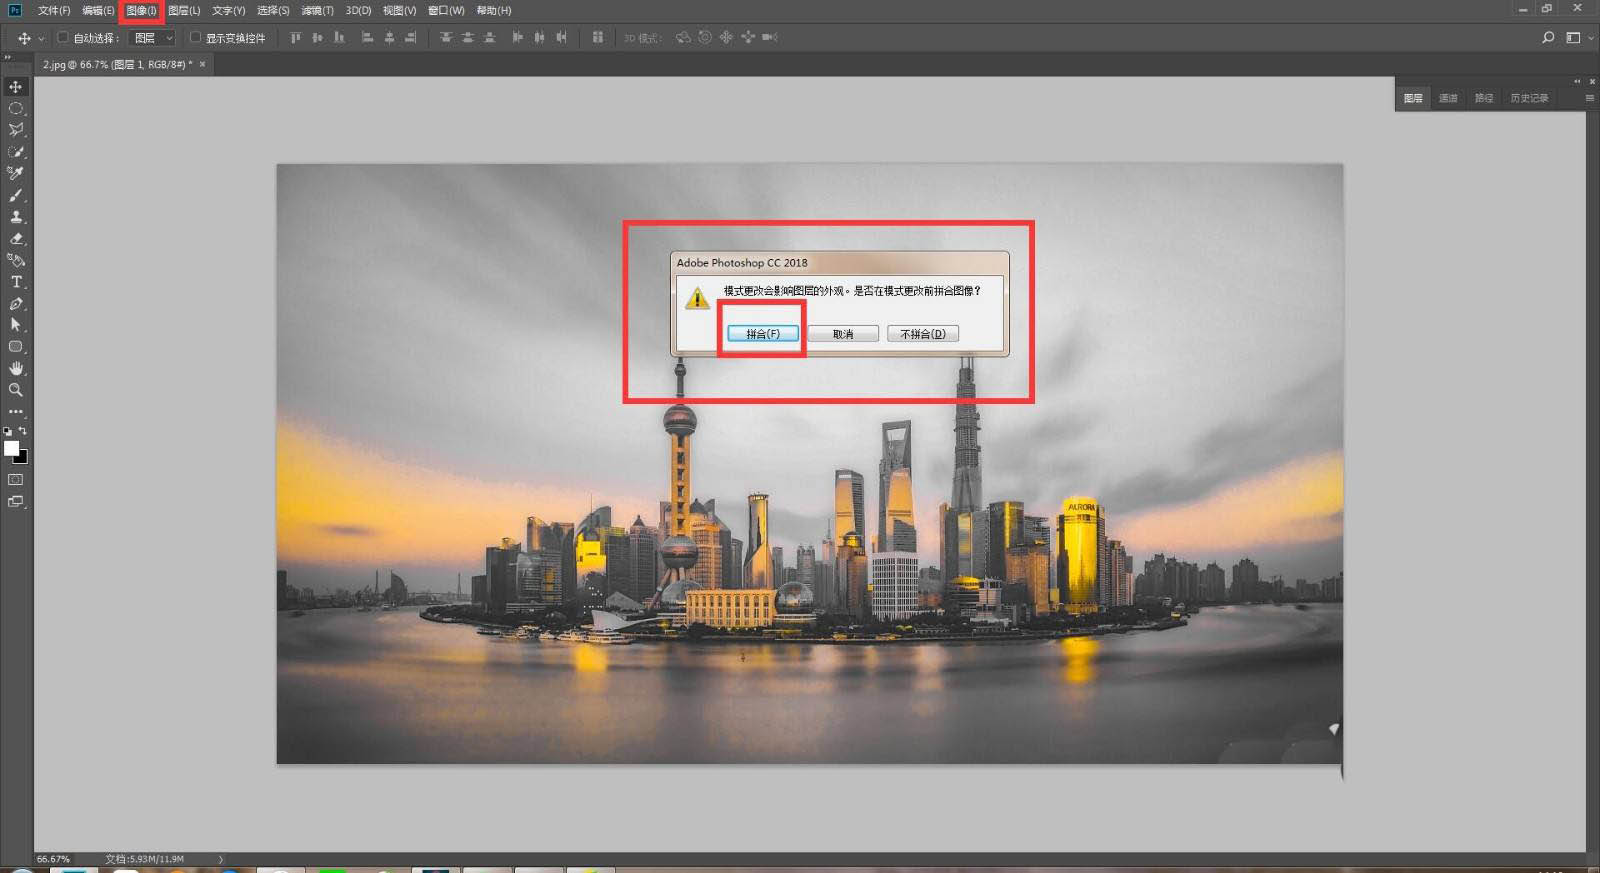Toggle Quick Mask mode
This screenshot has height=873, width=1600.
pyautogui.click(x=16, y=480)
